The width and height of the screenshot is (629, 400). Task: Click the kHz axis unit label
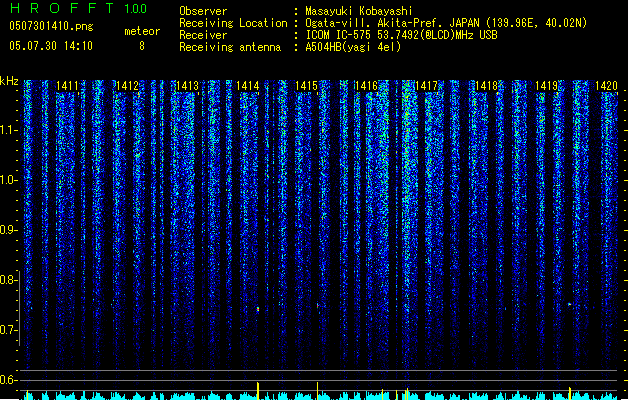(9, 81)
